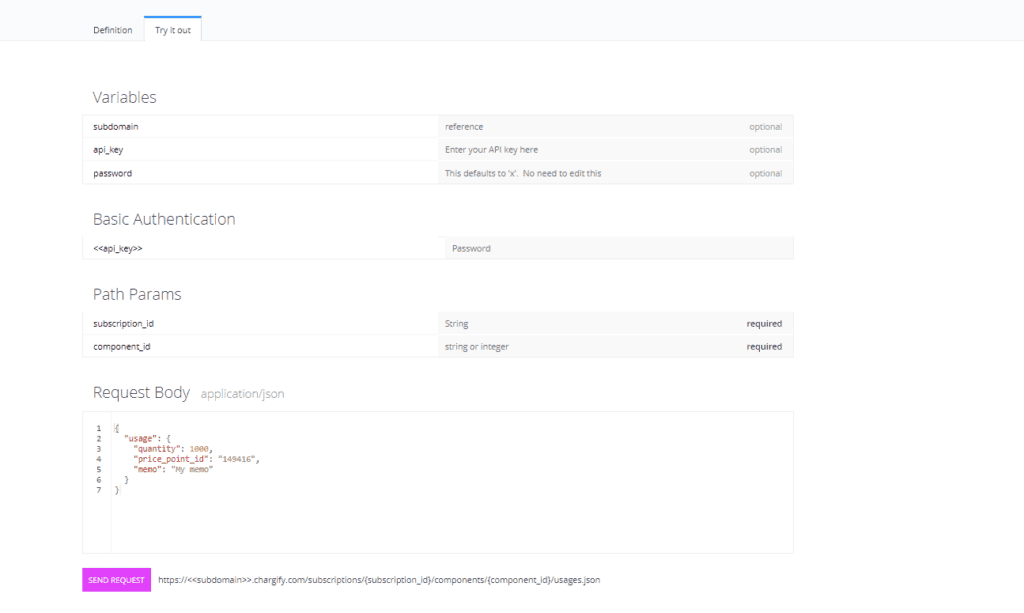The image size is (1024, 613).
Task: Focus the api_key input field
Action: click(615, 149)
